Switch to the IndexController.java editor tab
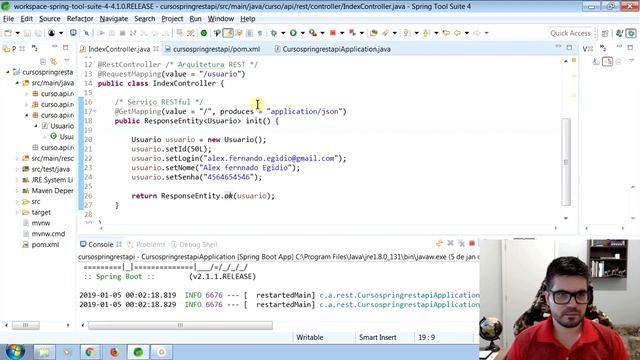640x360 pixels. (119, 49)
